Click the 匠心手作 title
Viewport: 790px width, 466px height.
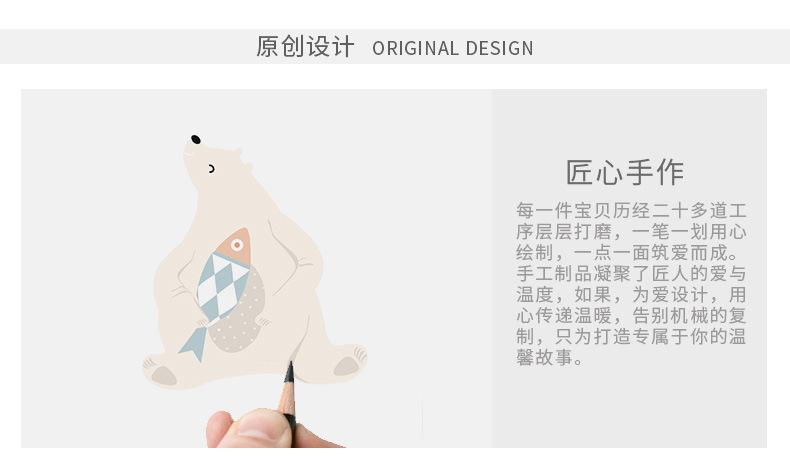click(x=625, y=172)
